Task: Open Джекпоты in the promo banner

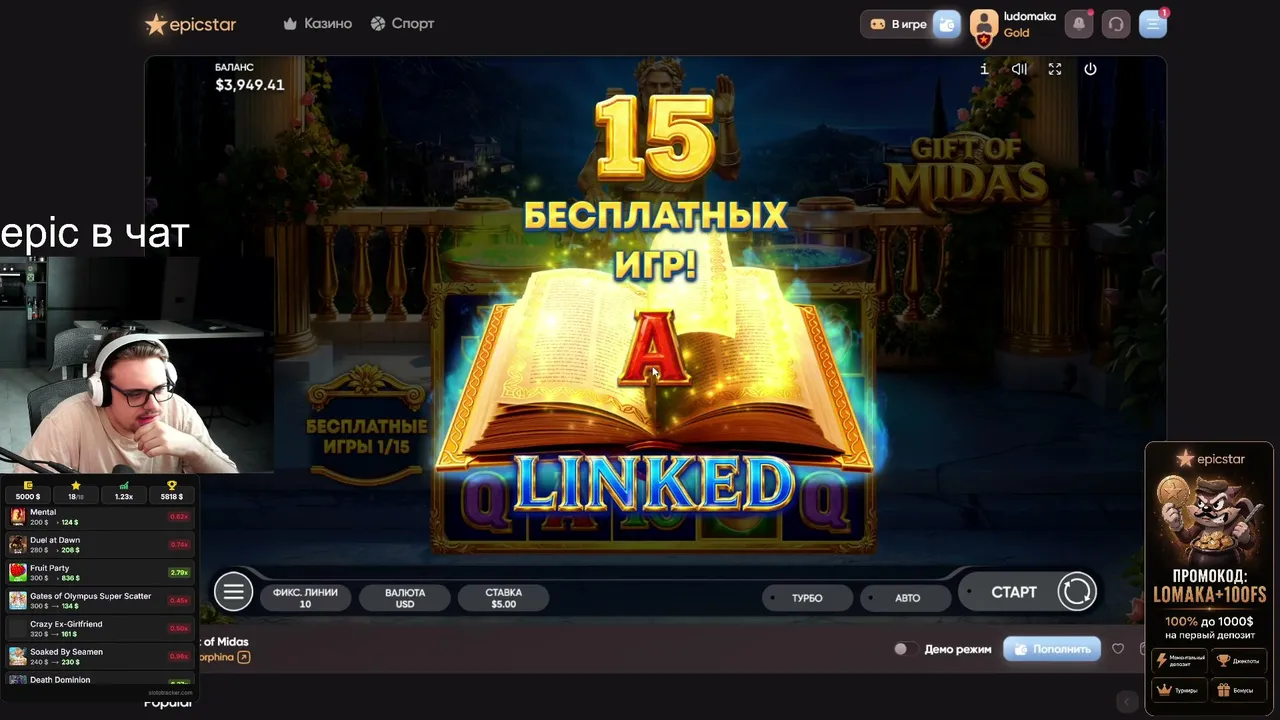Action: [1238, 661]
